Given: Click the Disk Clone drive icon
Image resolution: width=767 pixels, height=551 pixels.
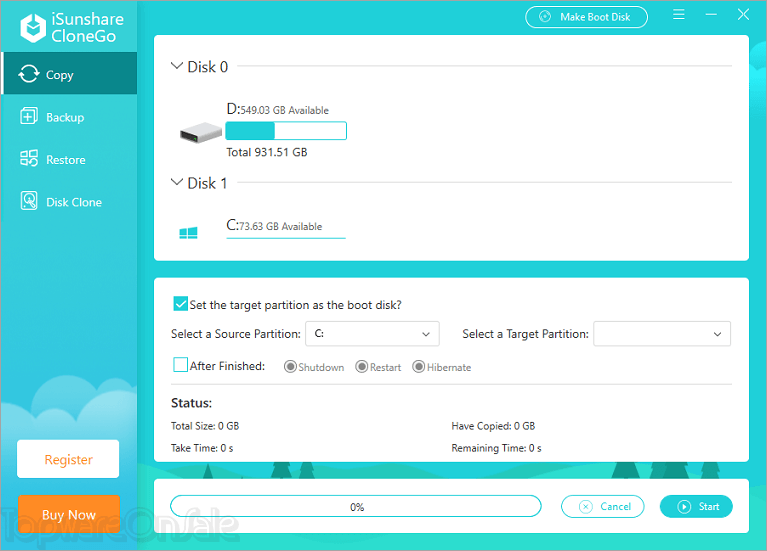Looking at the screenshot, I should [29, 201].
